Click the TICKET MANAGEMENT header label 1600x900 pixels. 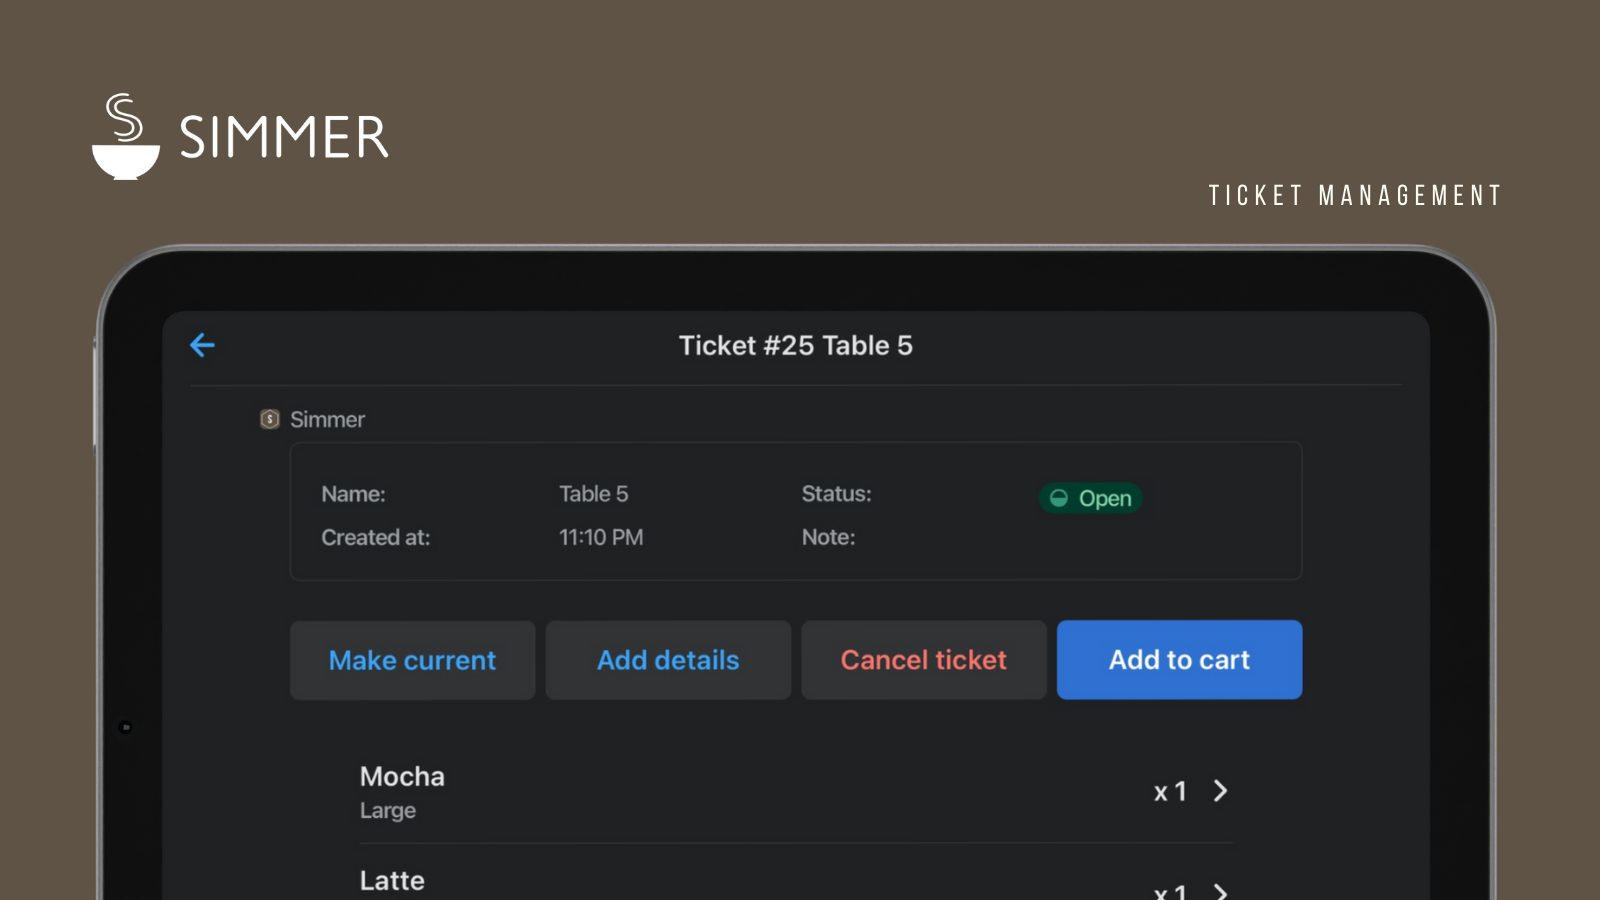click(1353, 195)
